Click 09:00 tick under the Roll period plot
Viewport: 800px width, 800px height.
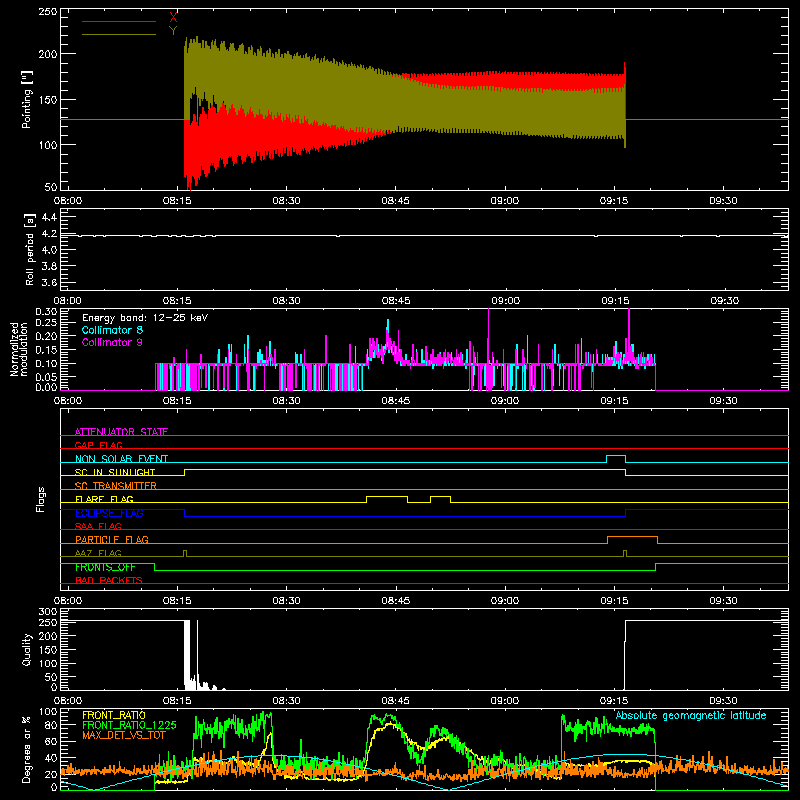pos(506,301)
